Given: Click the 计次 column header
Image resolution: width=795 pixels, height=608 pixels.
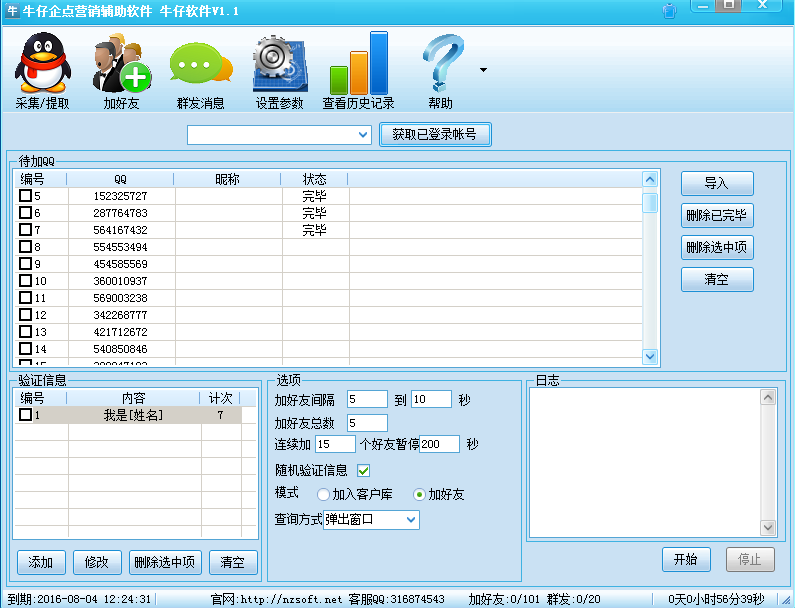Looking at the screenshot, I should point(221,398).
